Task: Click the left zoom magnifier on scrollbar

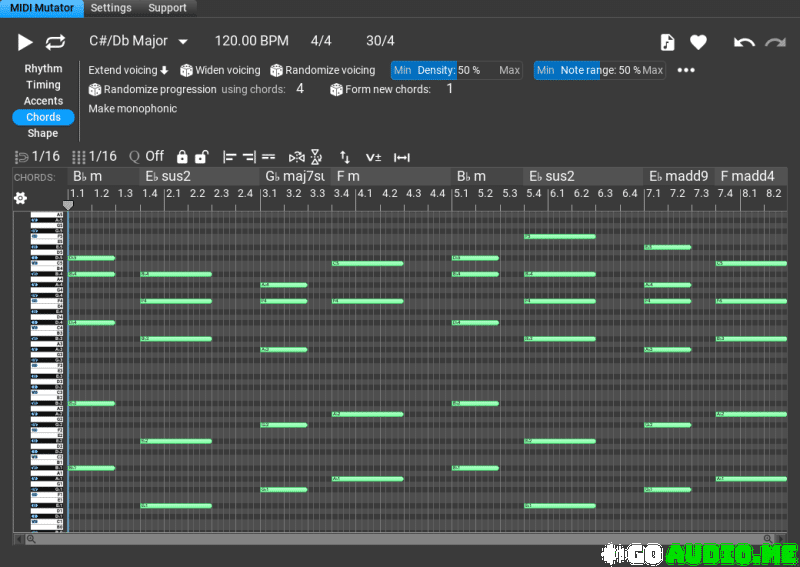Action: pyautogui.click(x=31, y=539)
